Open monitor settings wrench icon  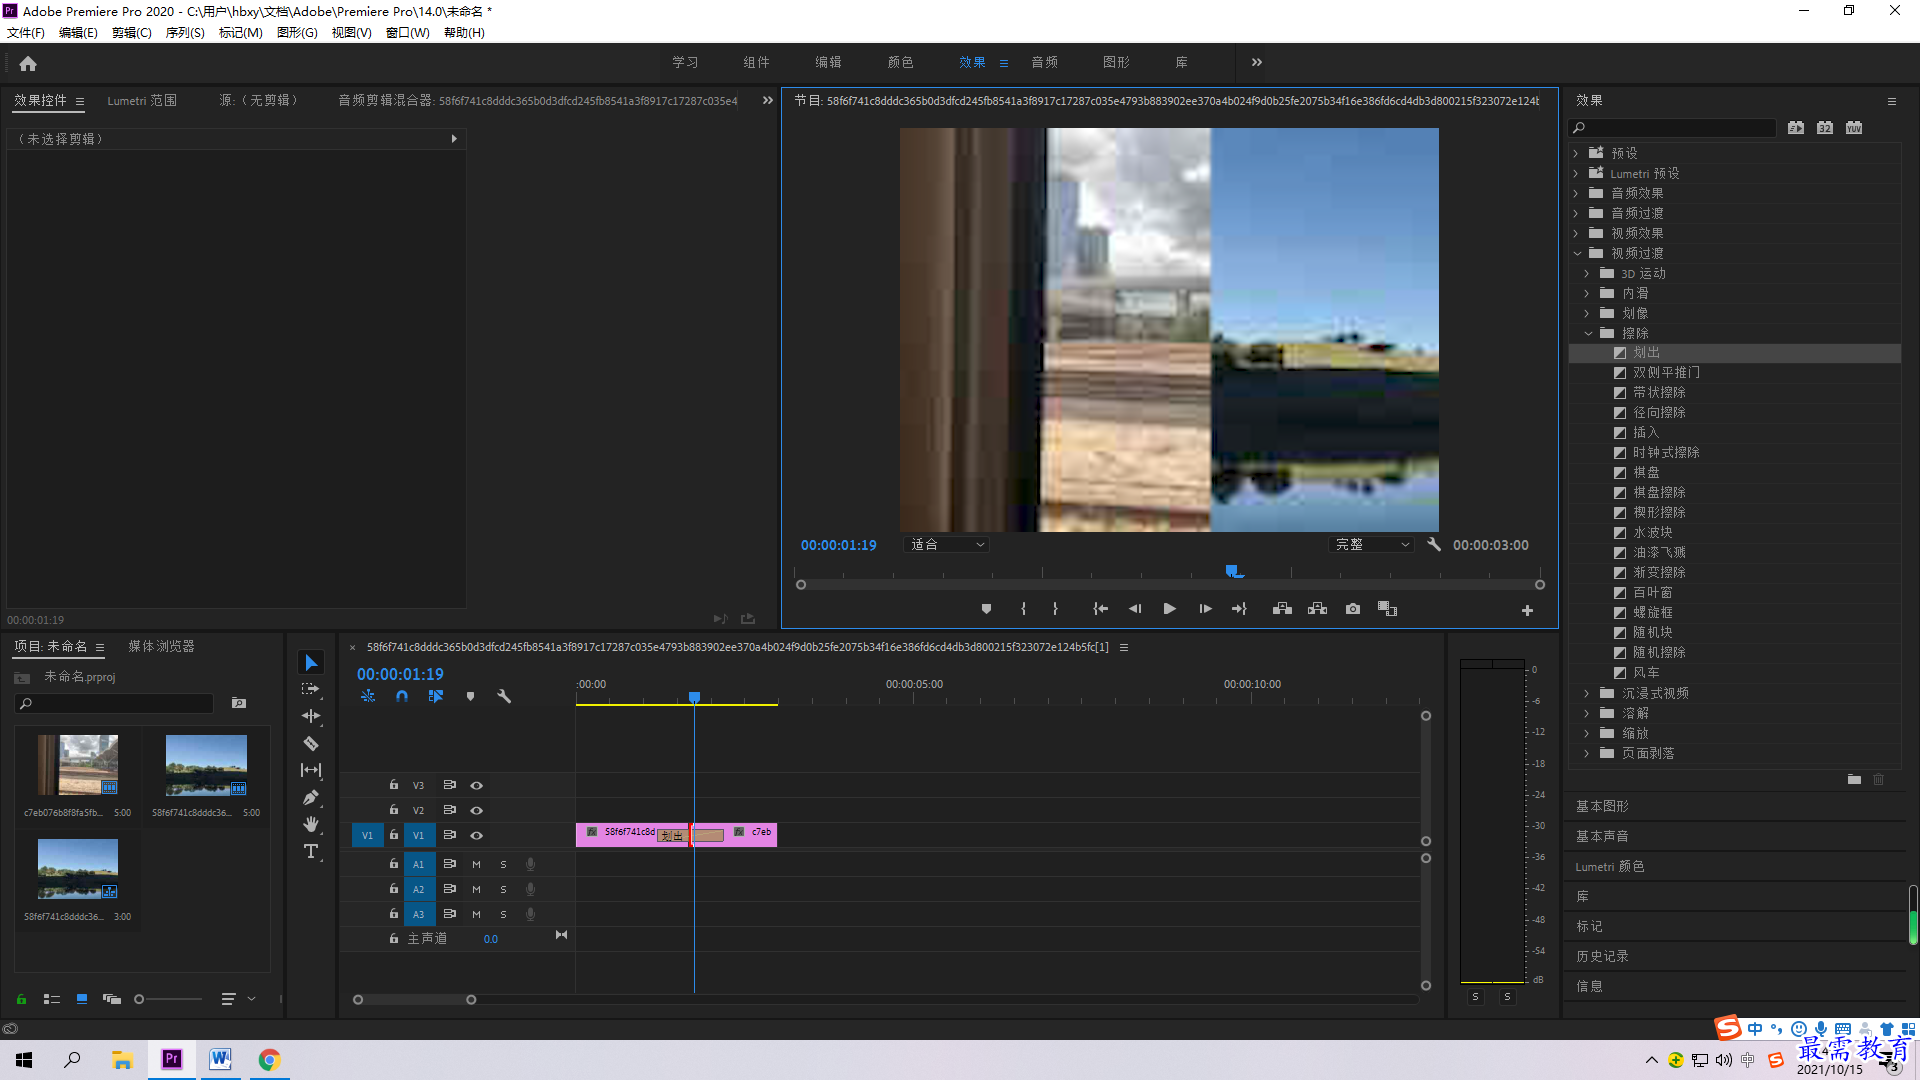point(1434,545)
